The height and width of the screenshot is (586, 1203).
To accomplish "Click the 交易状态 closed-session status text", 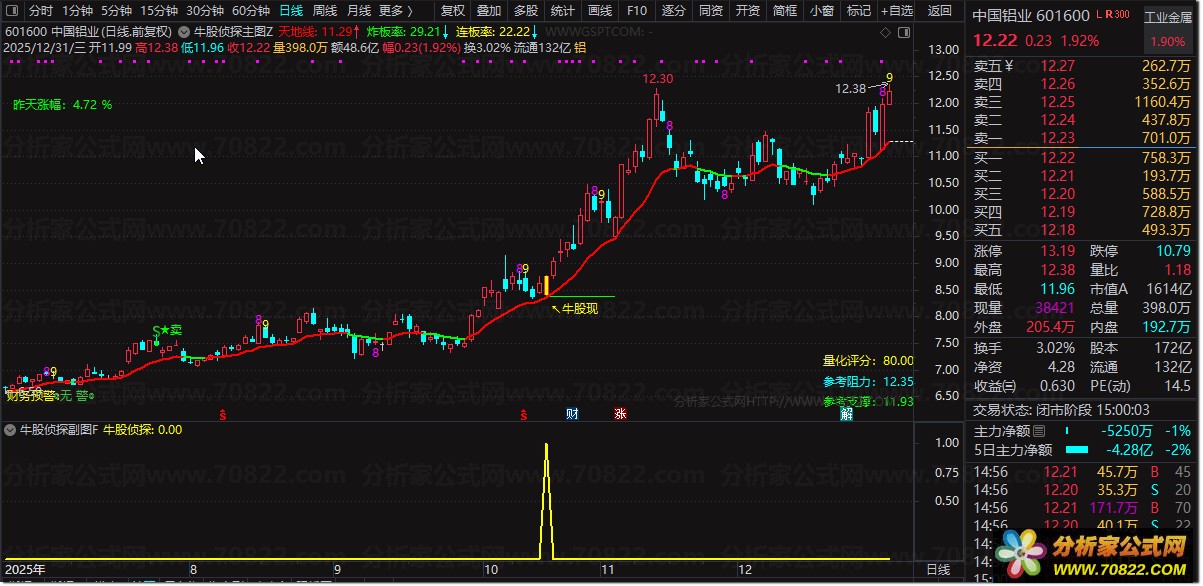I will [1060, 410].
